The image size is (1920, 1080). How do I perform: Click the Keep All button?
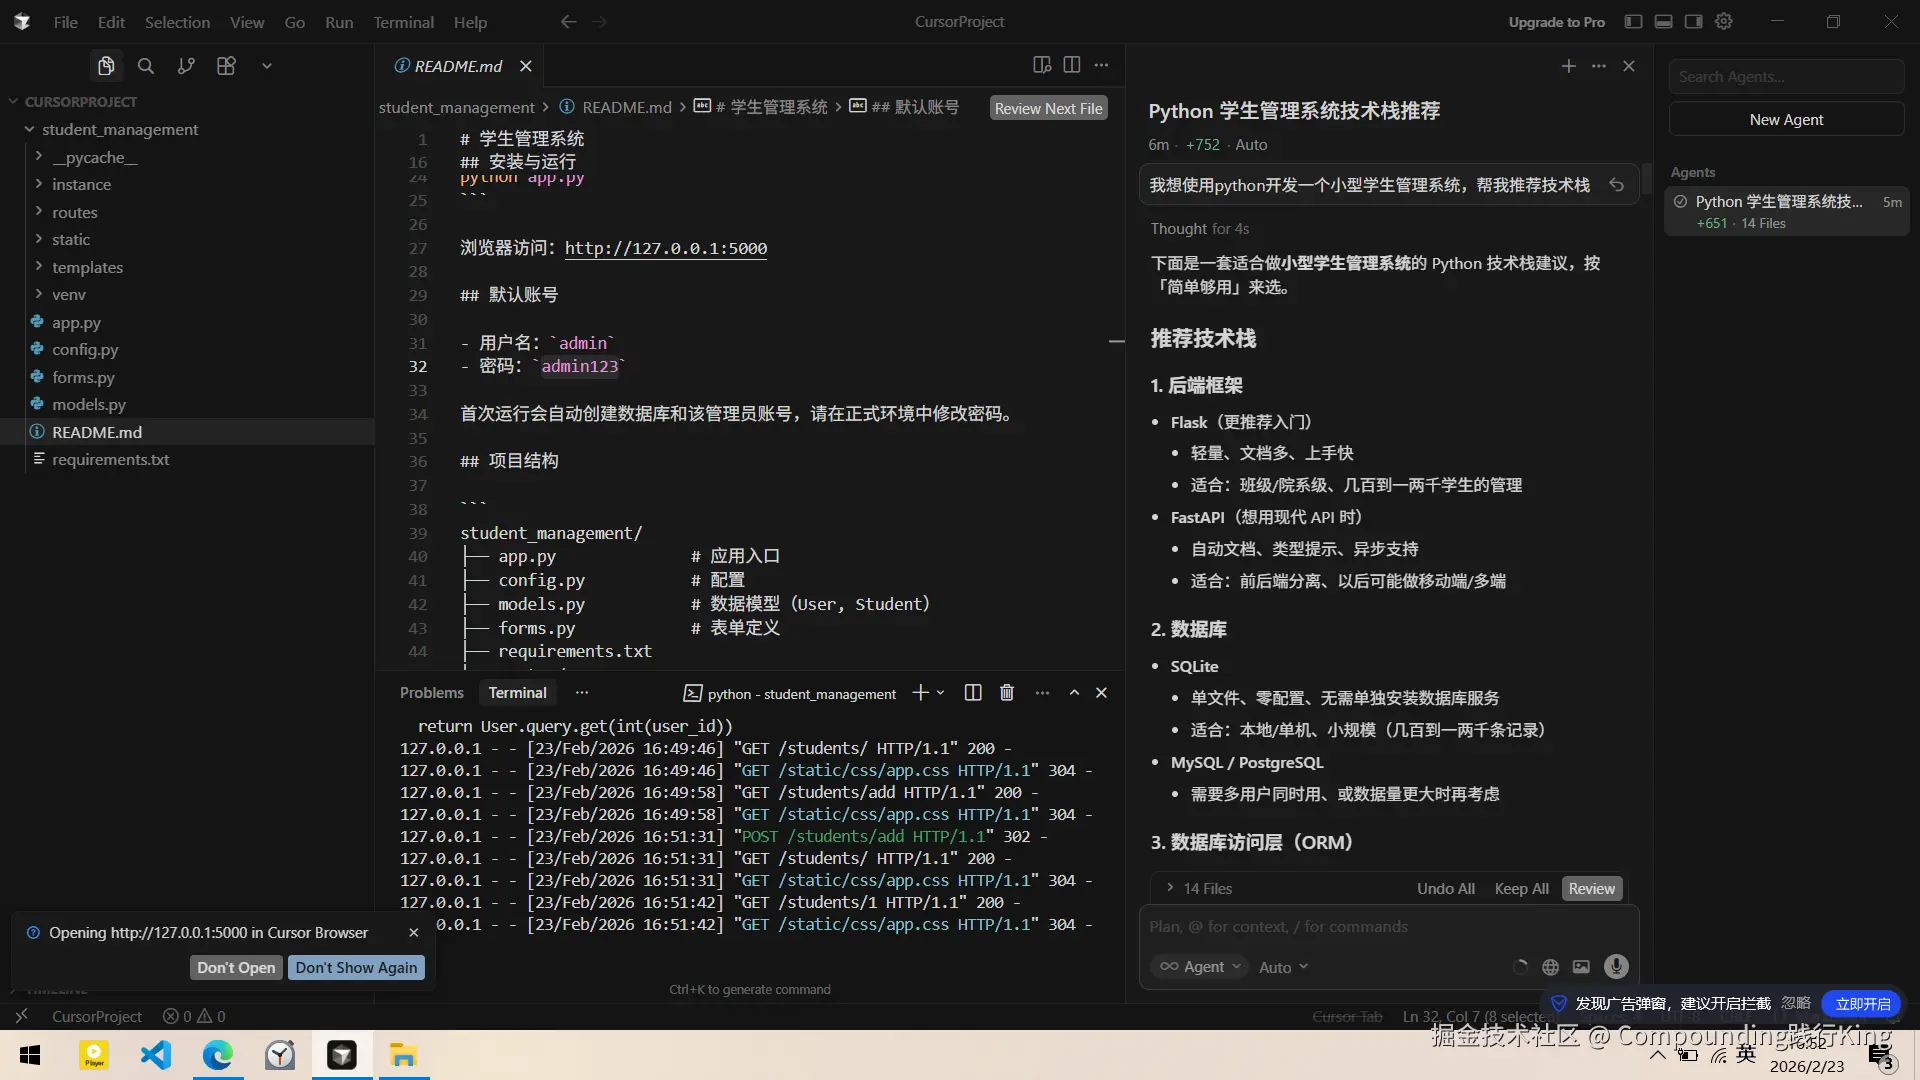(x=1521, y=888)
